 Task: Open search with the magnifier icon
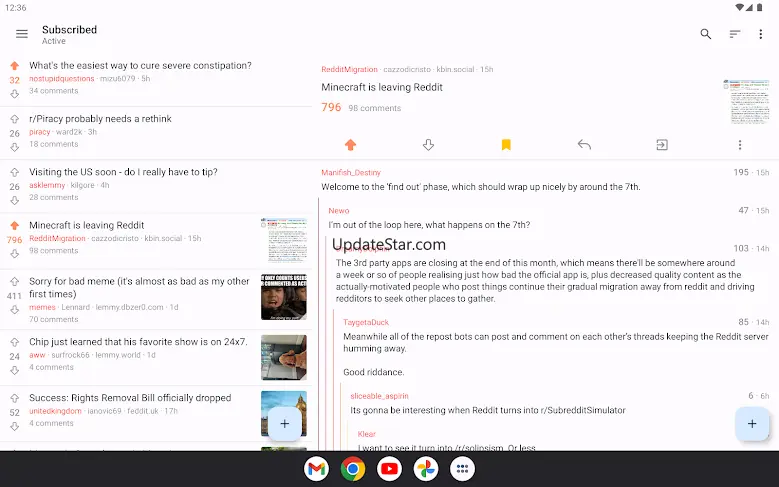click(x=705, y=34)
